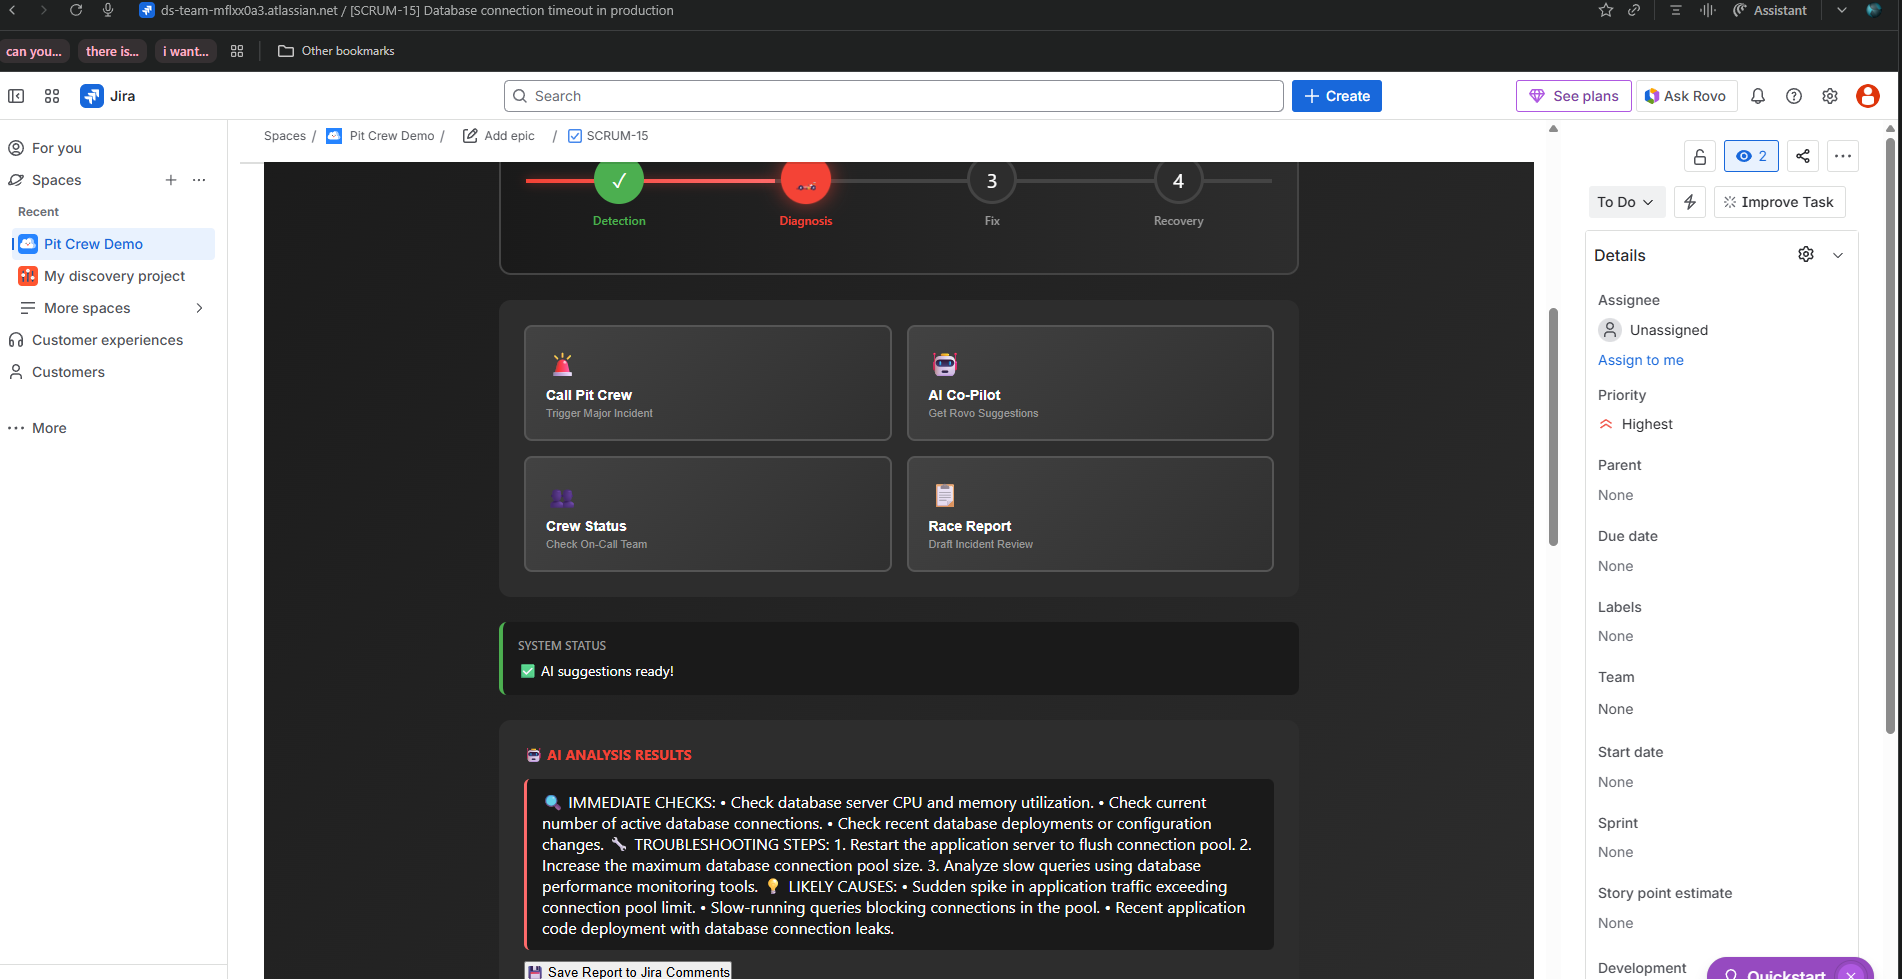Focus the Jira Search field

coord(894,96)
